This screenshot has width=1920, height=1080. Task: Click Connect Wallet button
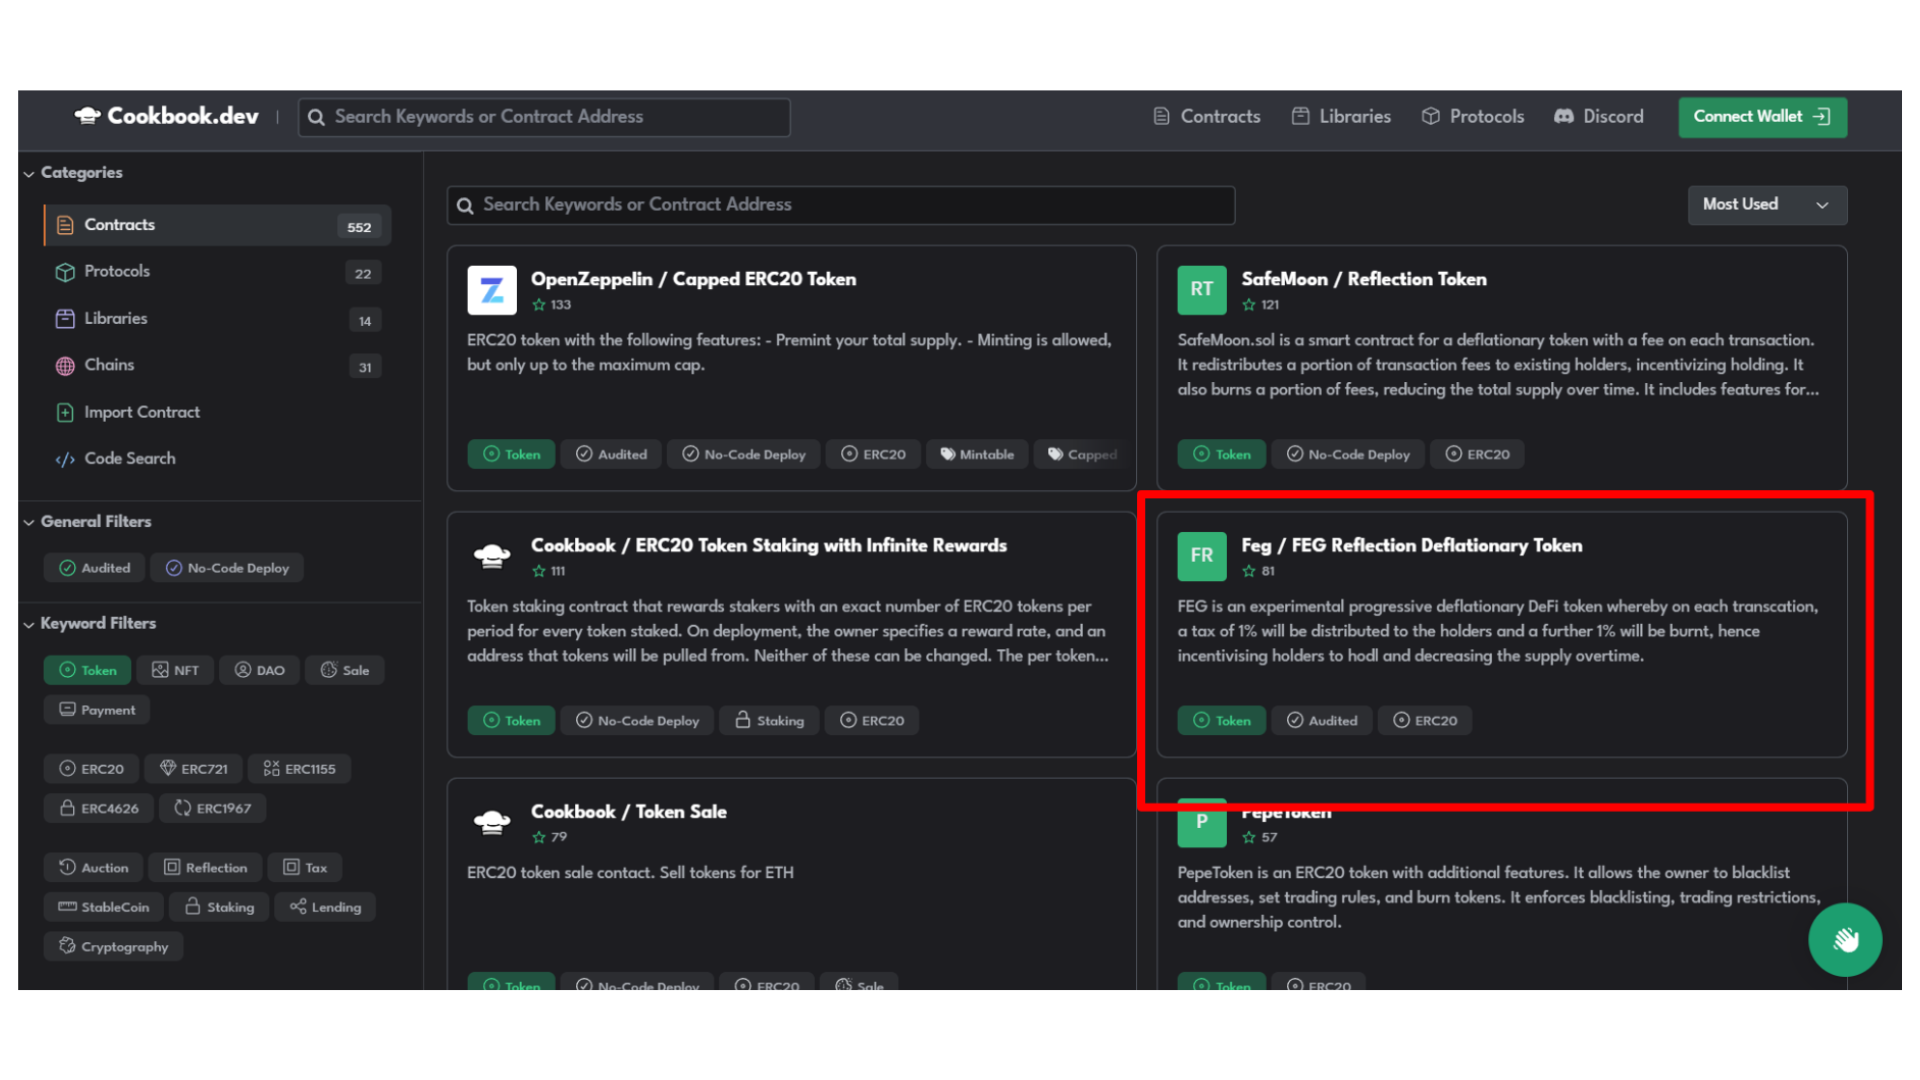1762,116
